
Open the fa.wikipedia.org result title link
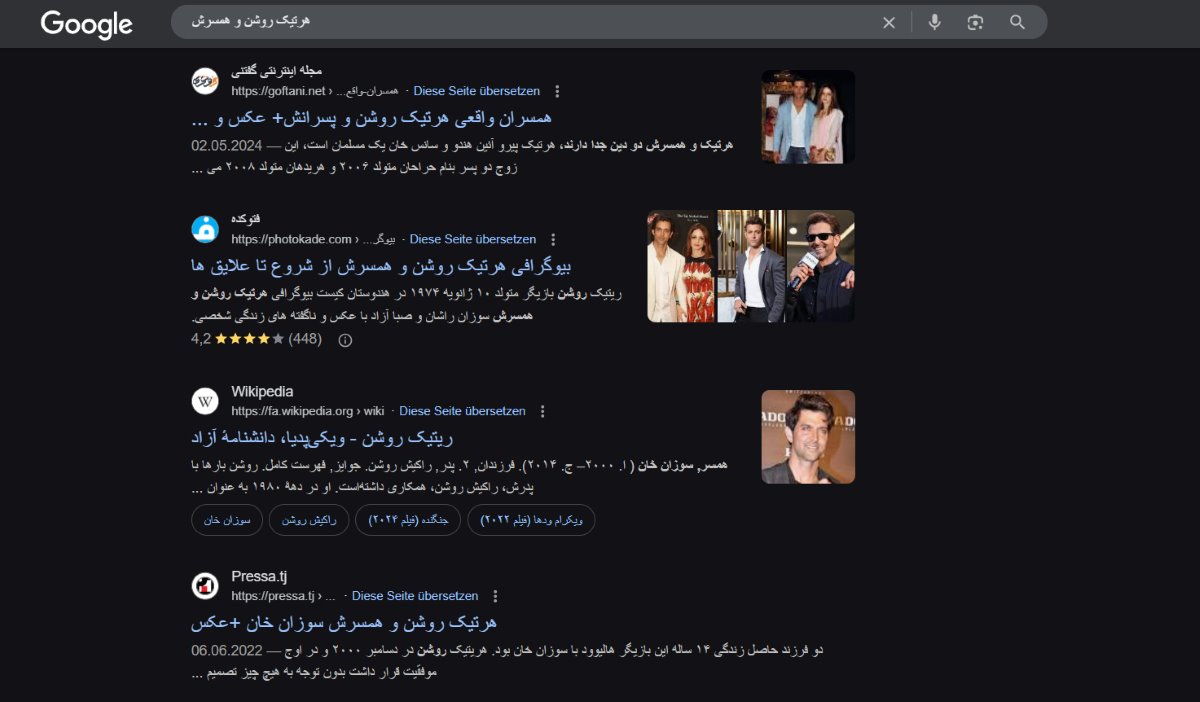coord(321,438)
